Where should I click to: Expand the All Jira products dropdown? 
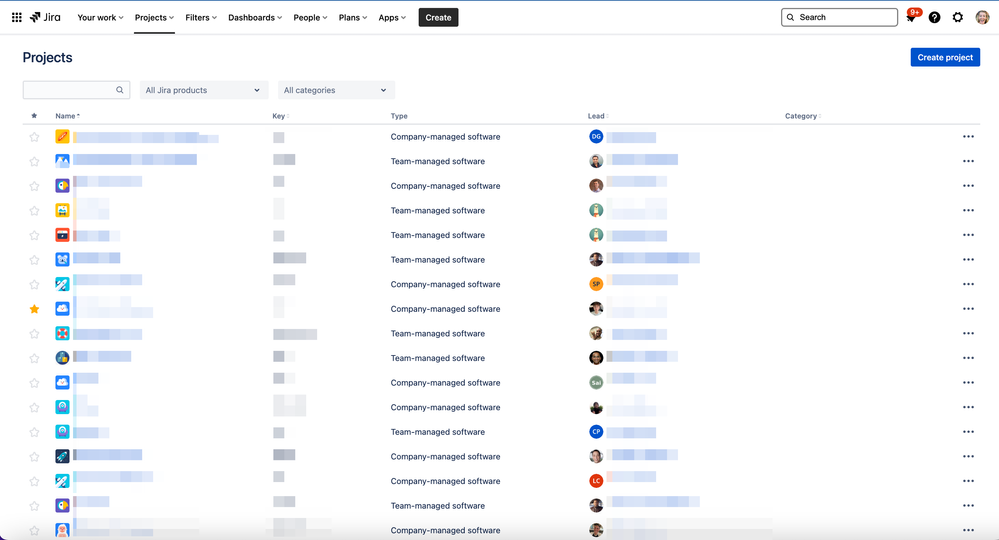point(203,90)
